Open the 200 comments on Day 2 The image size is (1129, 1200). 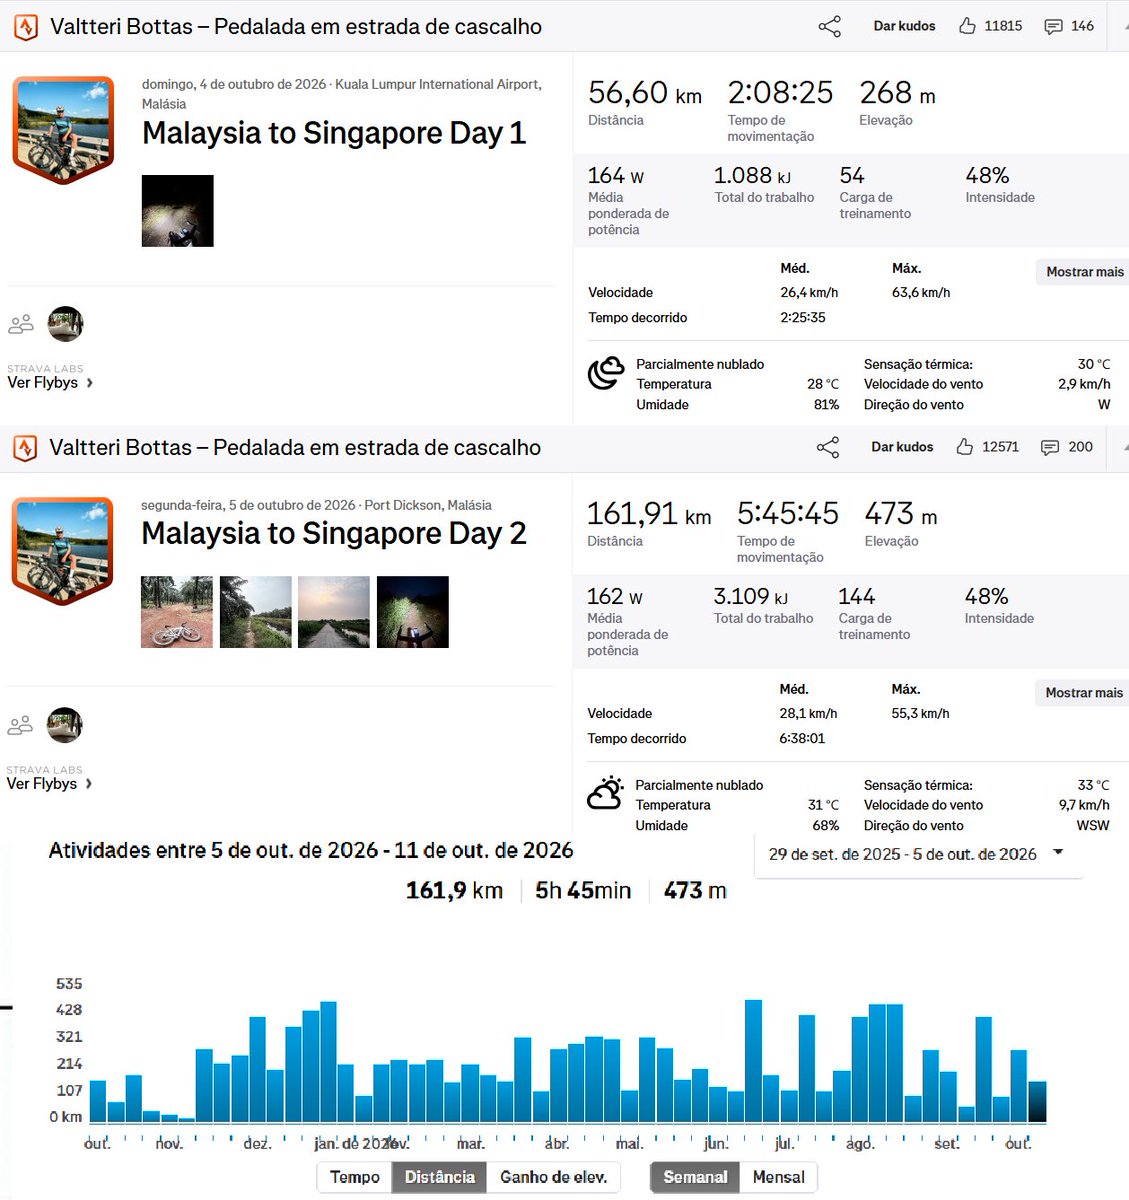click(1066, 447)
